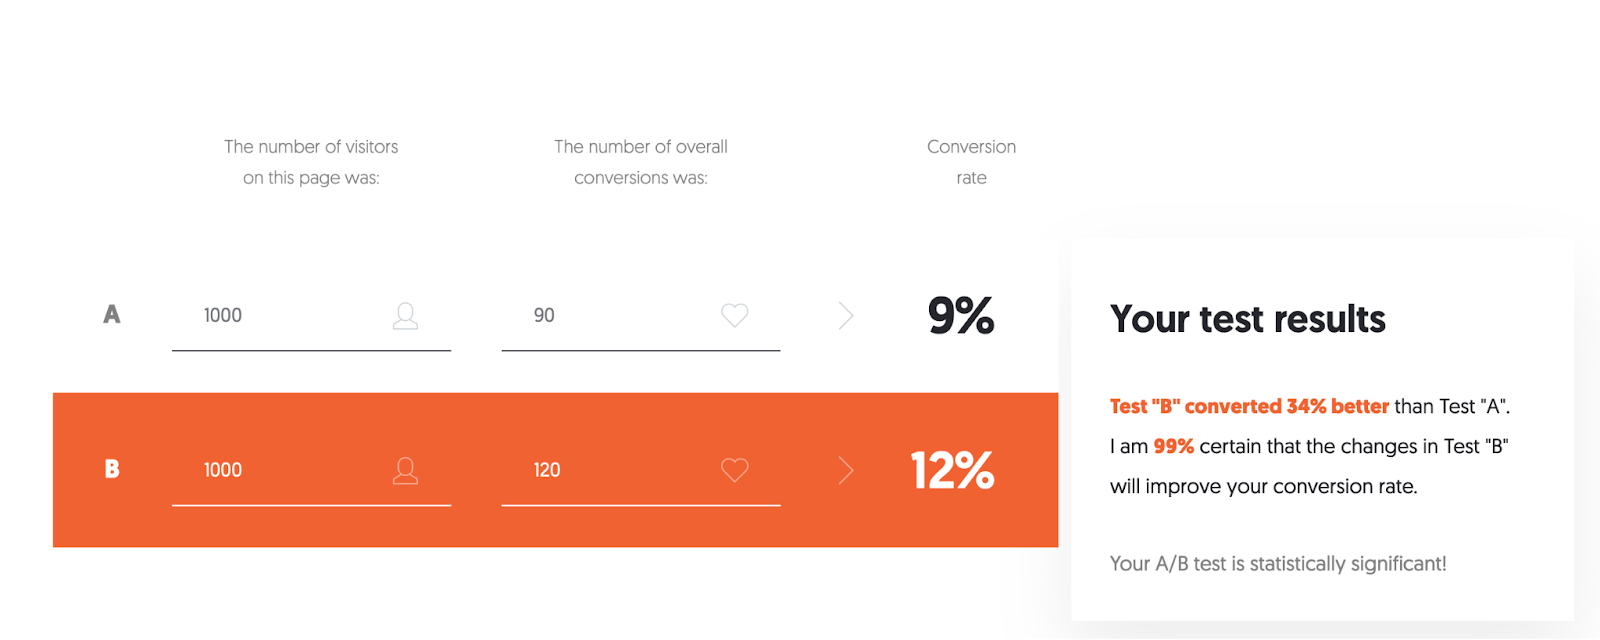Click the visitor person icon in row B
Viewport: 1600px width, 640px height.
(406, 470)
